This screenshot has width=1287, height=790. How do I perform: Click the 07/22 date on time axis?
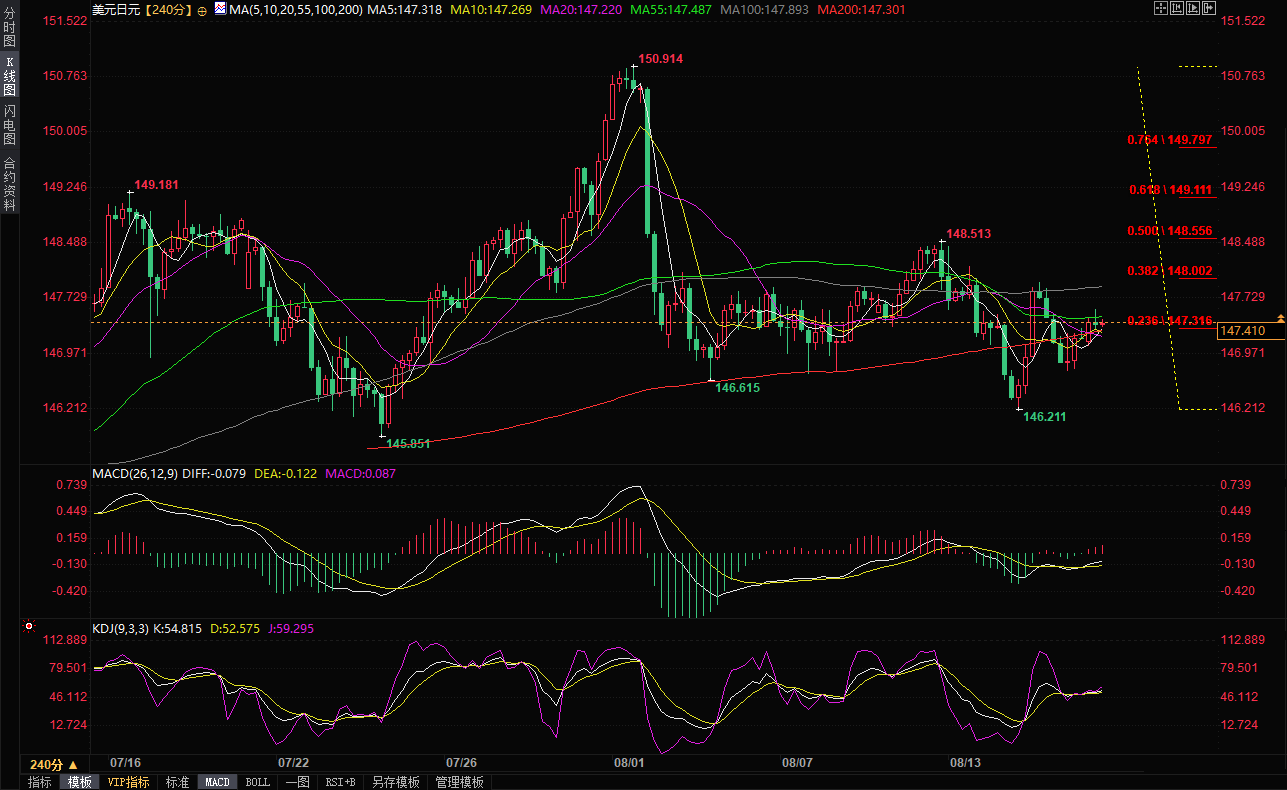point(294,763)
